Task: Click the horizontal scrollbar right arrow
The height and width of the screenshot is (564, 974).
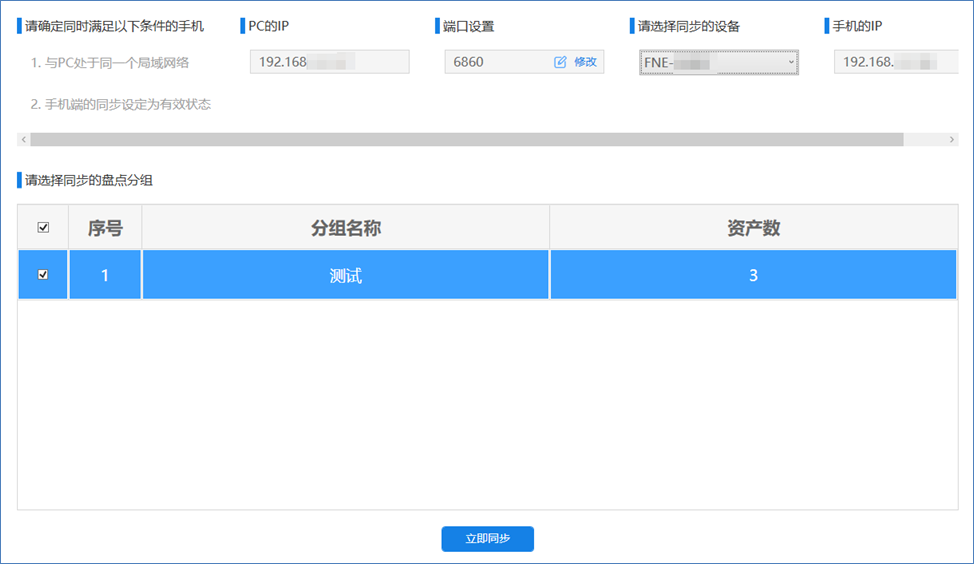Action: [952, 140]
